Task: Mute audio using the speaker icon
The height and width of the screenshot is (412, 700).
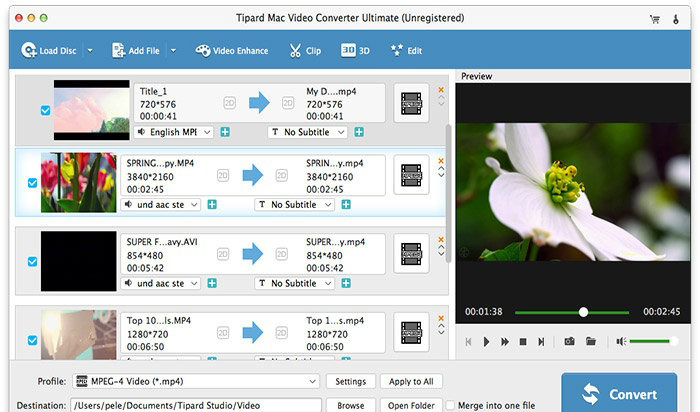Action: pyautogui.click(x=621, y=341)
